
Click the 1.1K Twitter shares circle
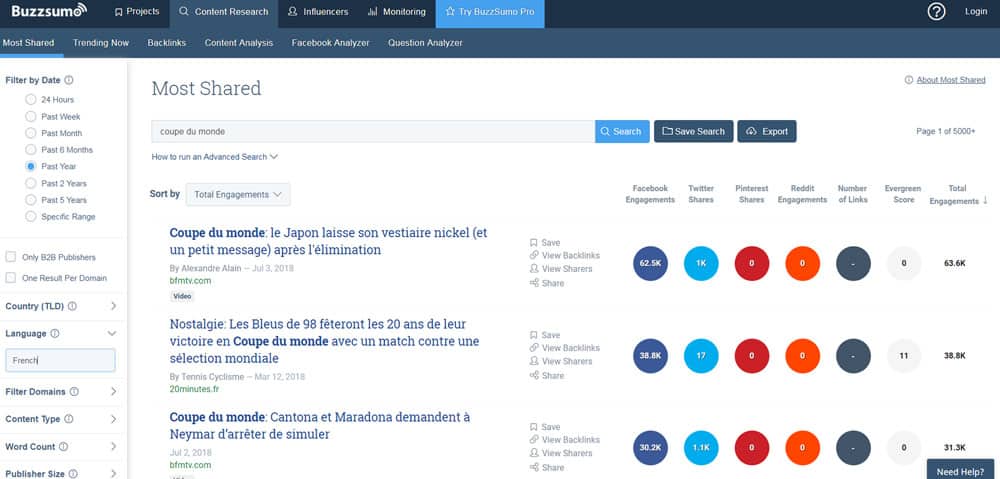coord(701,448)
